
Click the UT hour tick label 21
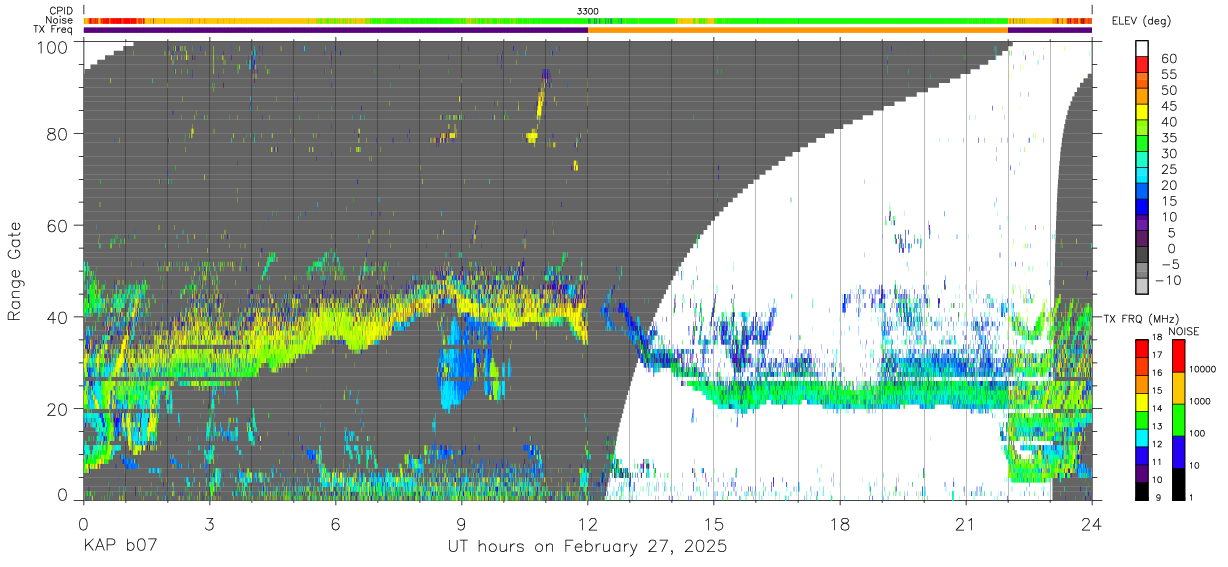966,524
